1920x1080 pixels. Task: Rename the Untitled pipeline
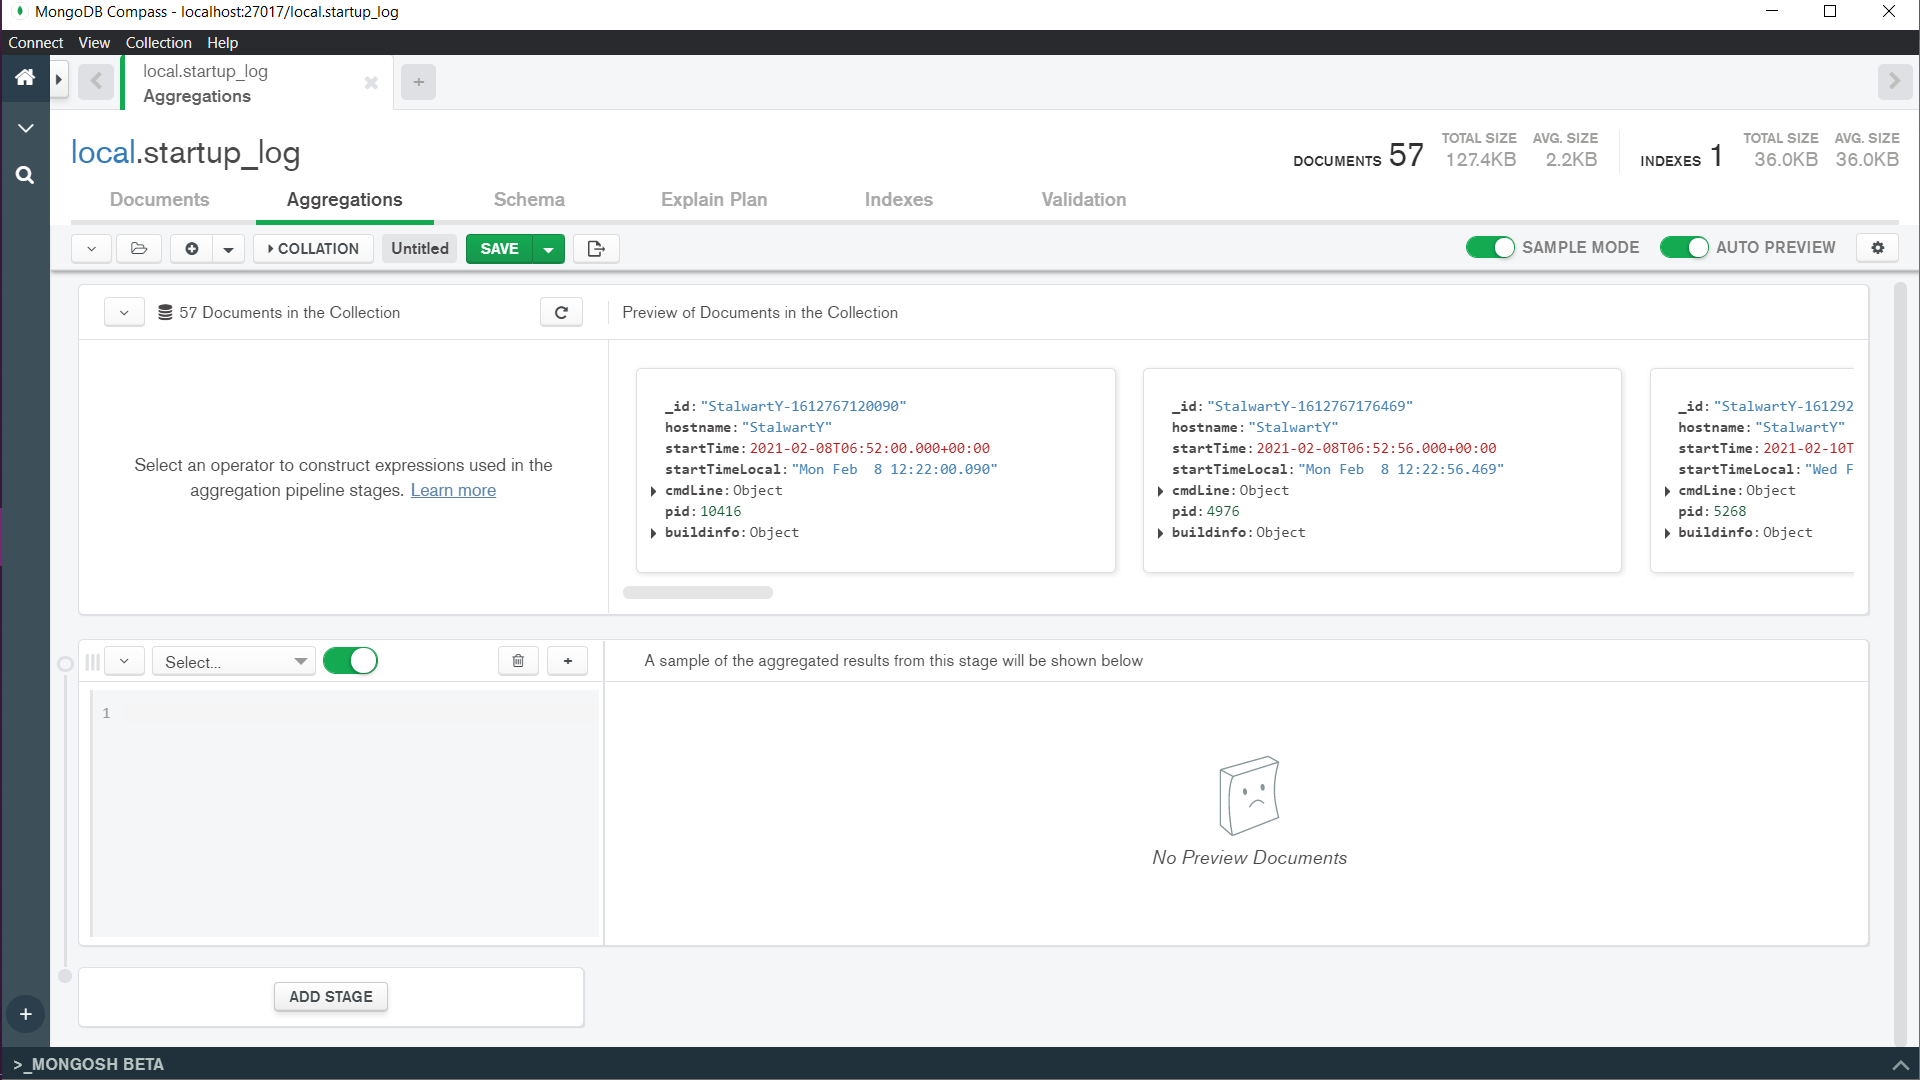click(x=420, y=248)
